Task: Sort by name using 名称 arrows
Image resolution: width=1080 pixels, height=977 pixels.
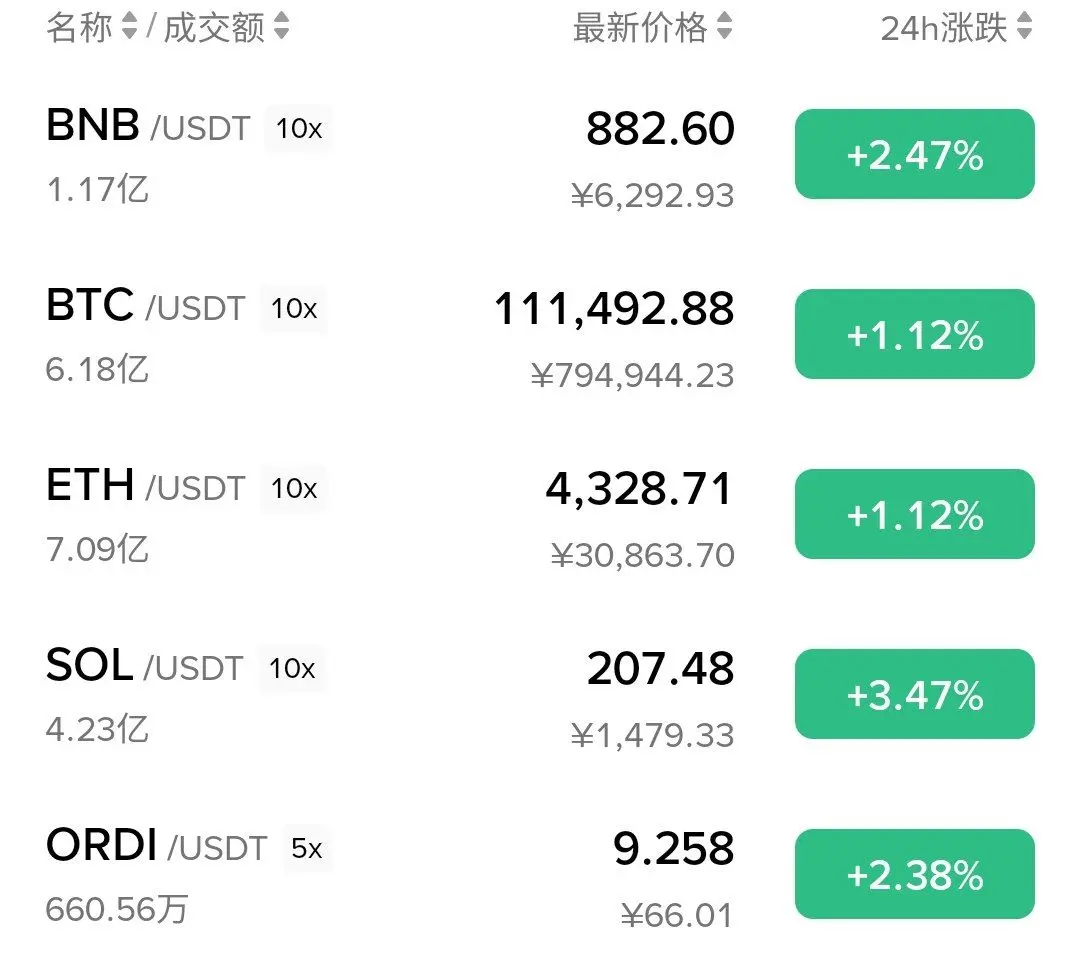Action: (129, 27)
